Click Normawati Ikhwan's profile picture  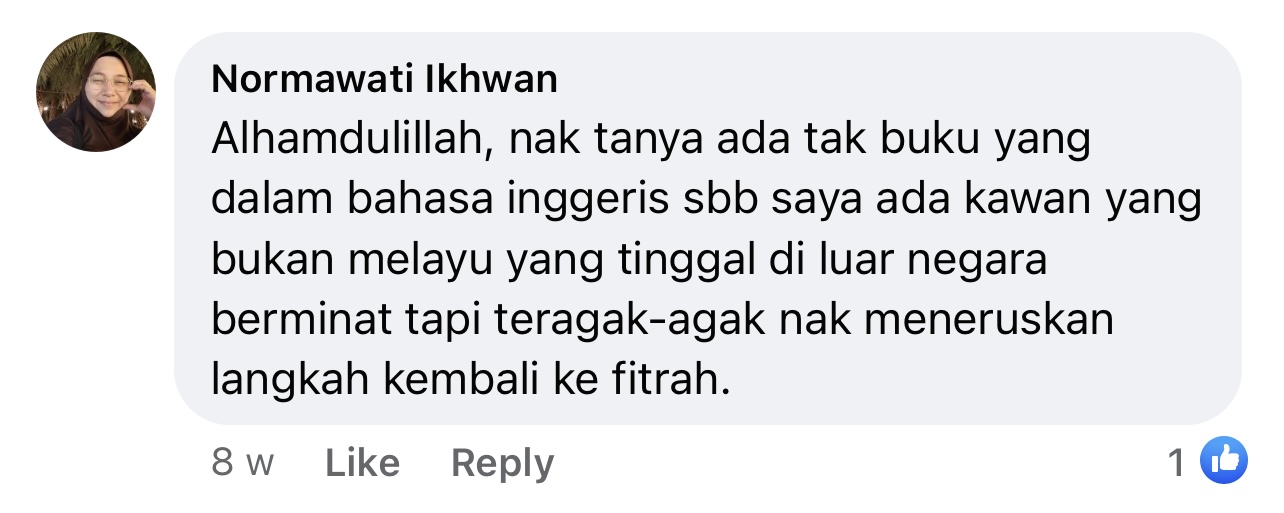click(x=96, y=92)
